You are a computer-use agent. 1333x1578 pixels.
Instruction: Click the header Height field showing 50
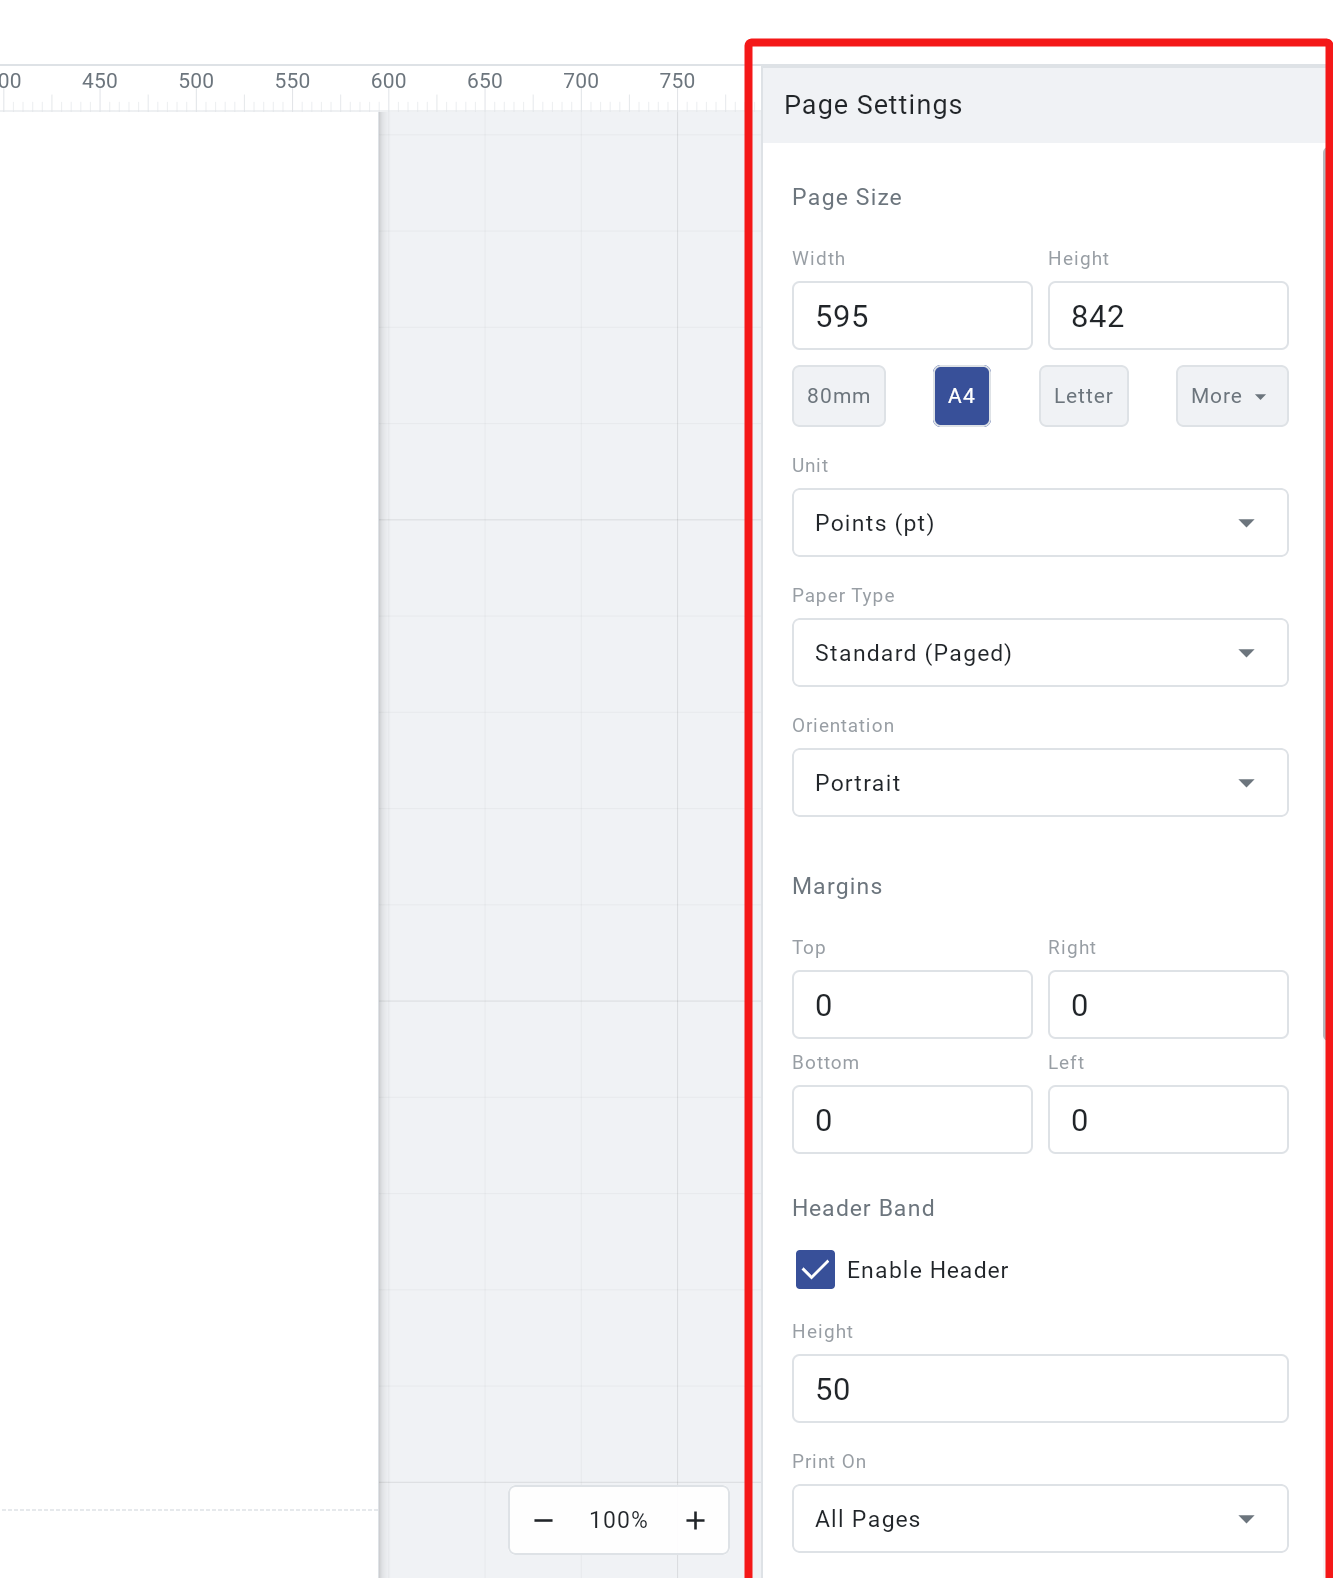1040,1388
